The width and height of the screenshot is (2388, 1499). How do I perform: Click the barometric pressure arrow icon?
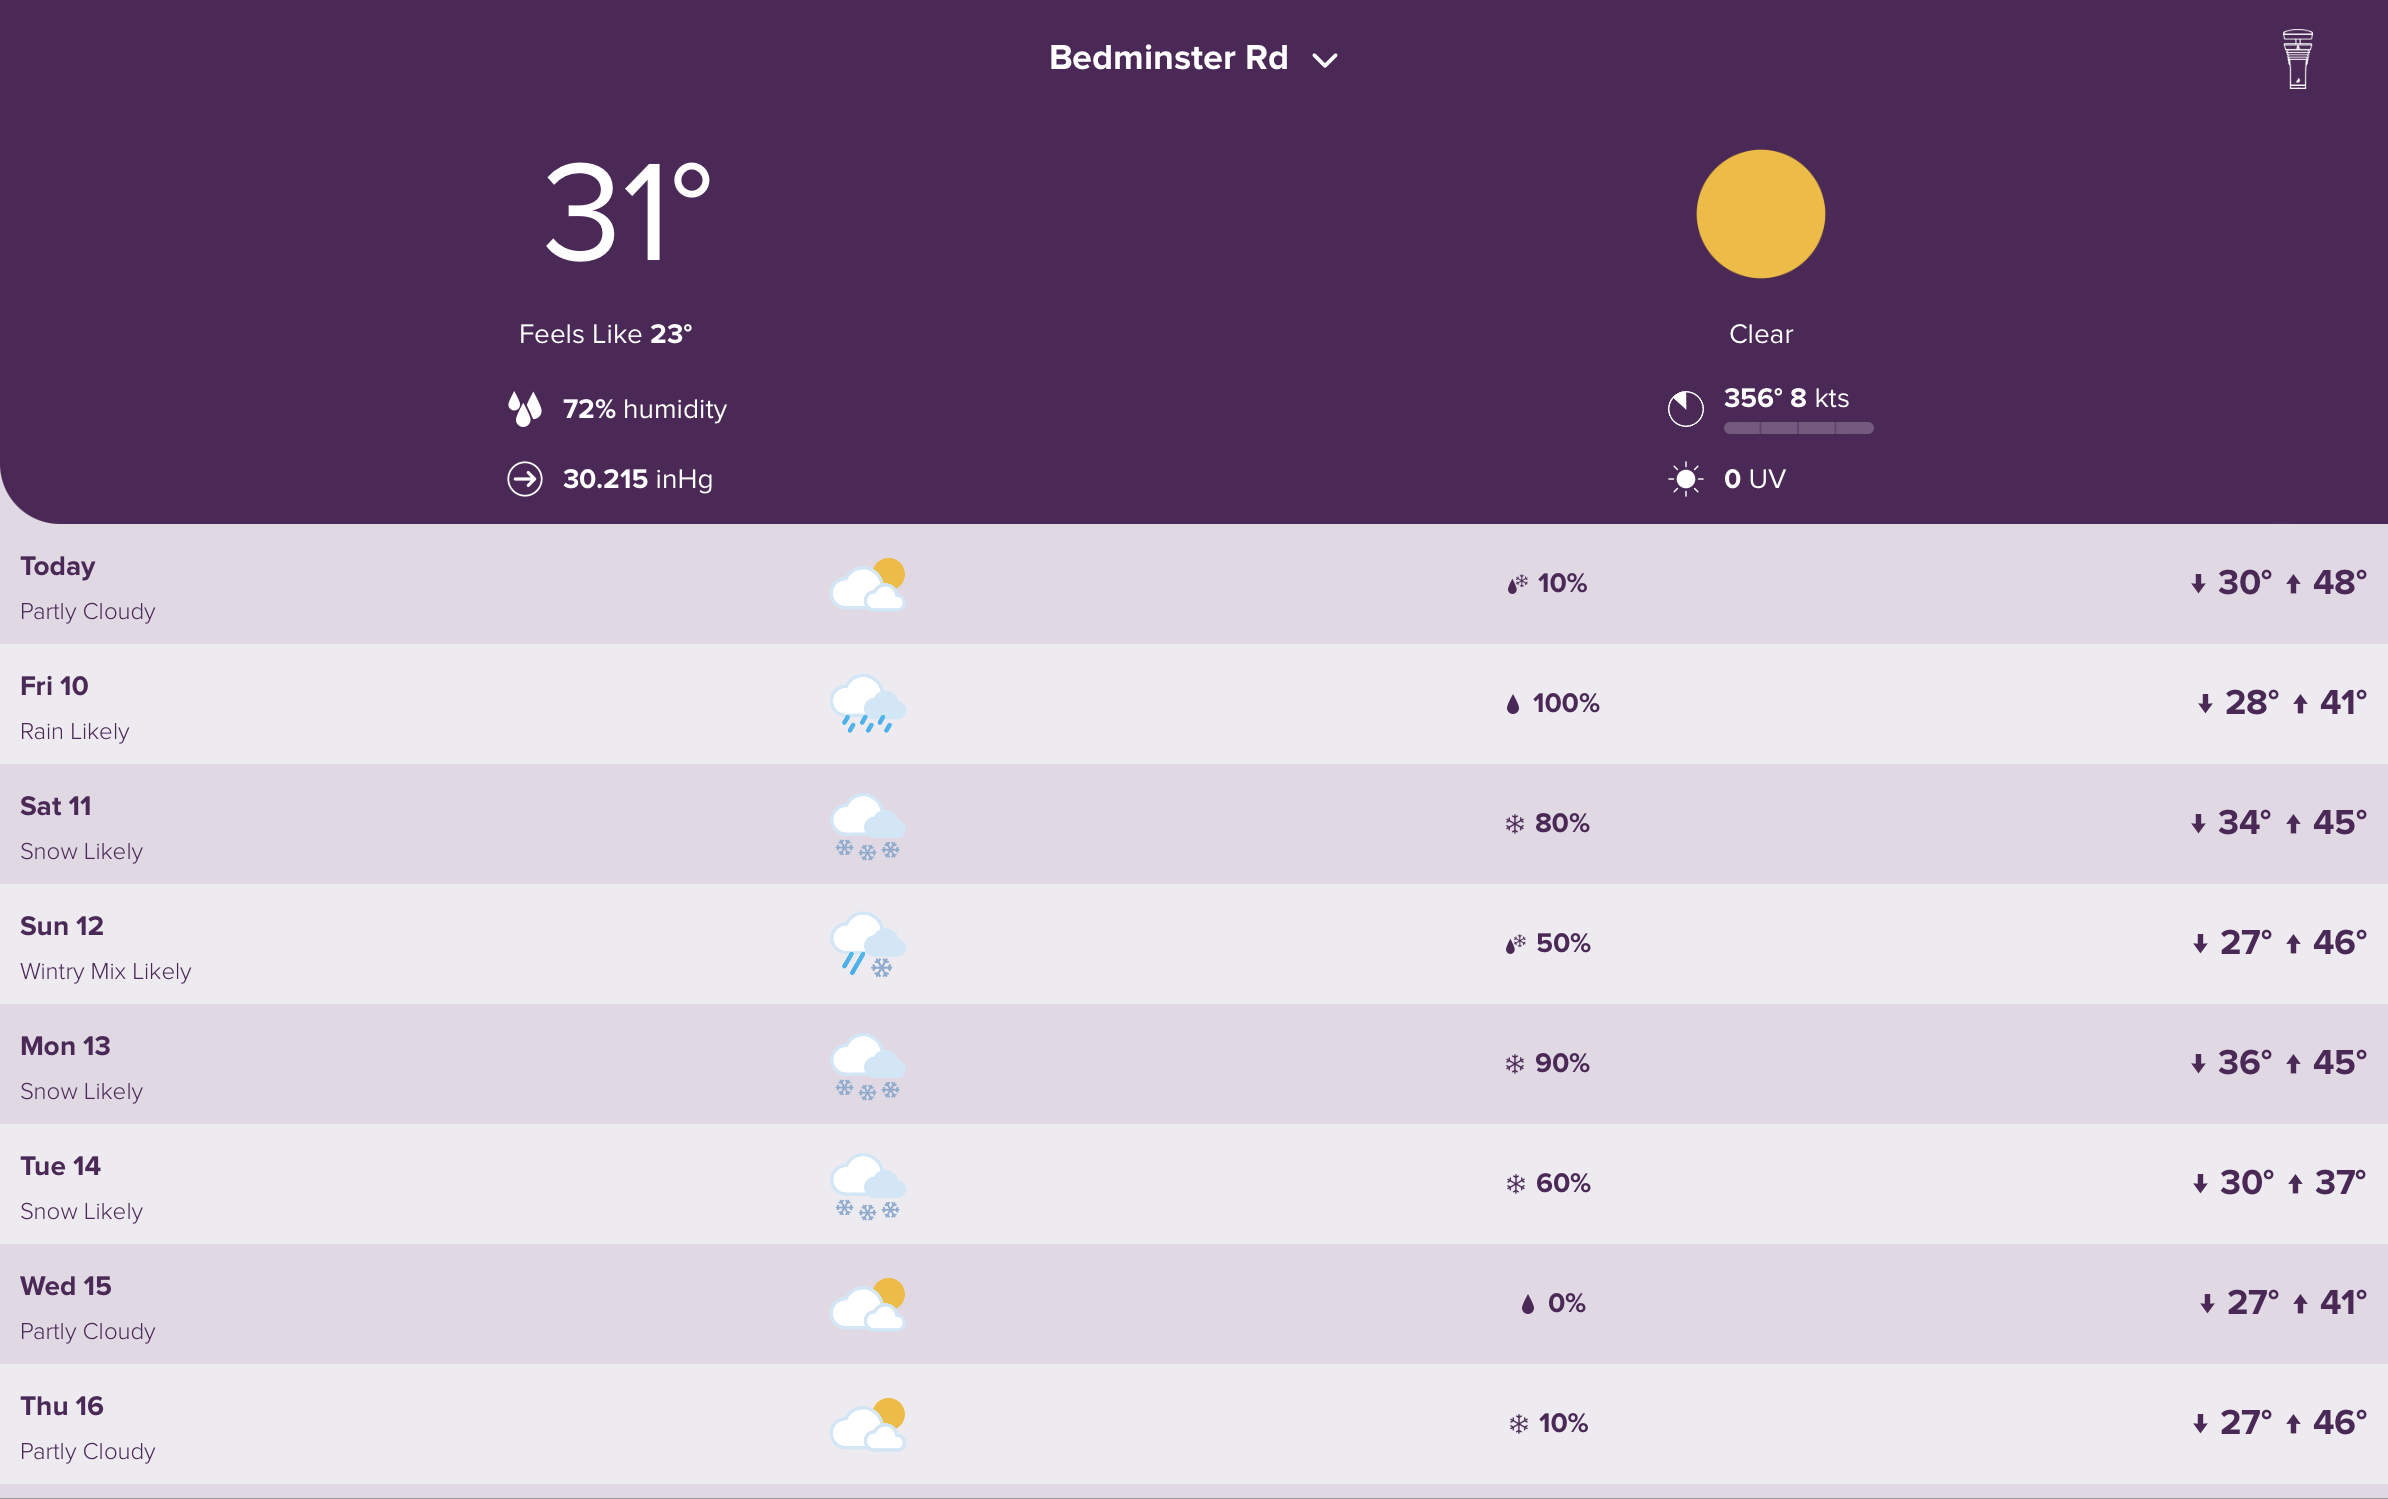525,479
